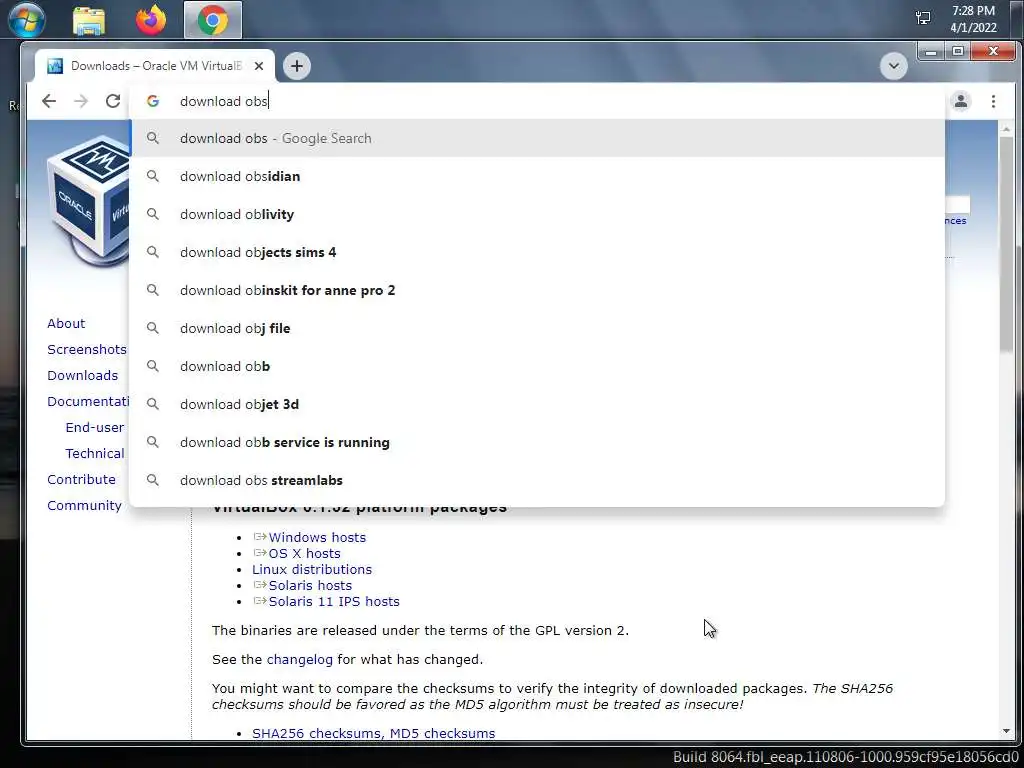Select 'download obs - Google Search' suggestion
The image size is (1024, 768).
537,138
